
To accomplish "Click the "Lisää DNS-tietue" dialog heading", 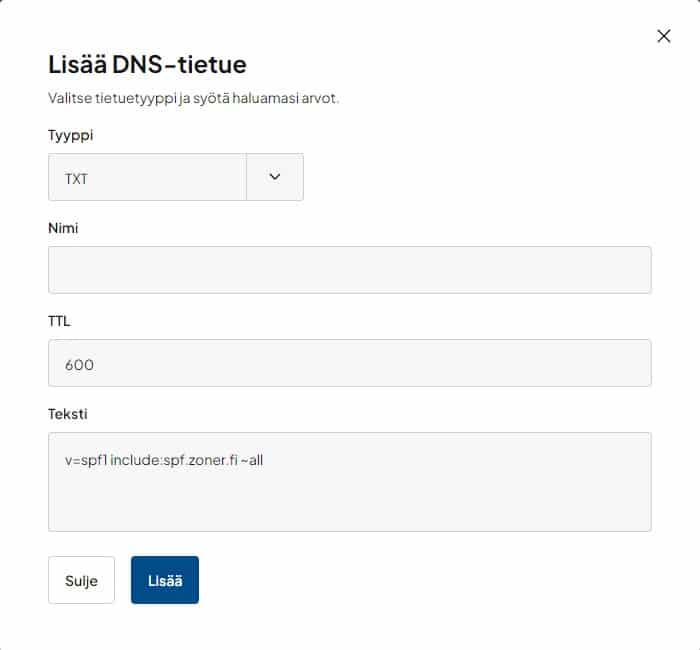I will (x=147, y=65).
